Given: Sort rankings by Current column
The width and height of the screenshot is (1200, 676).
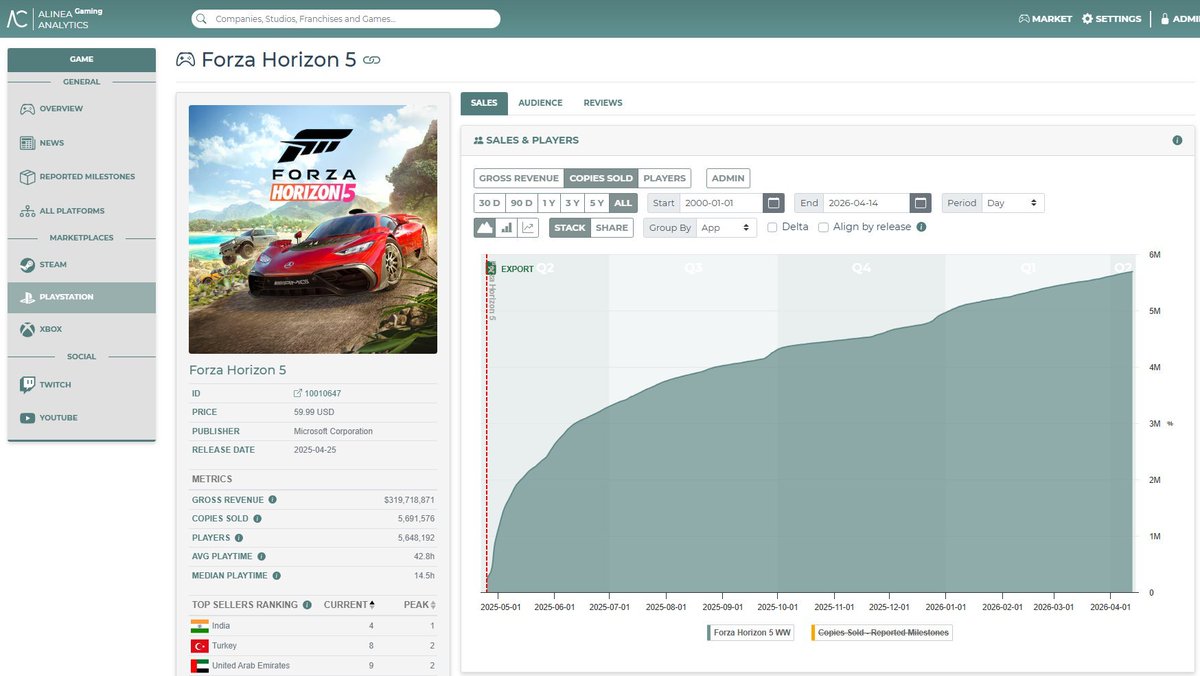Looking at the screenshot, I should 351,605.
